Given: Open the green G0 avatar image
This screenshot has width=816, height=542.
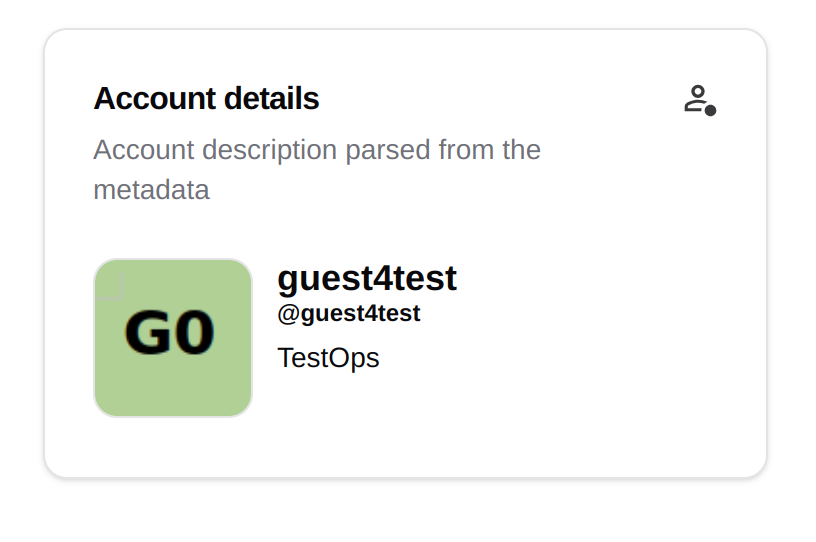Looking at the screenshot, I should 173,338.
